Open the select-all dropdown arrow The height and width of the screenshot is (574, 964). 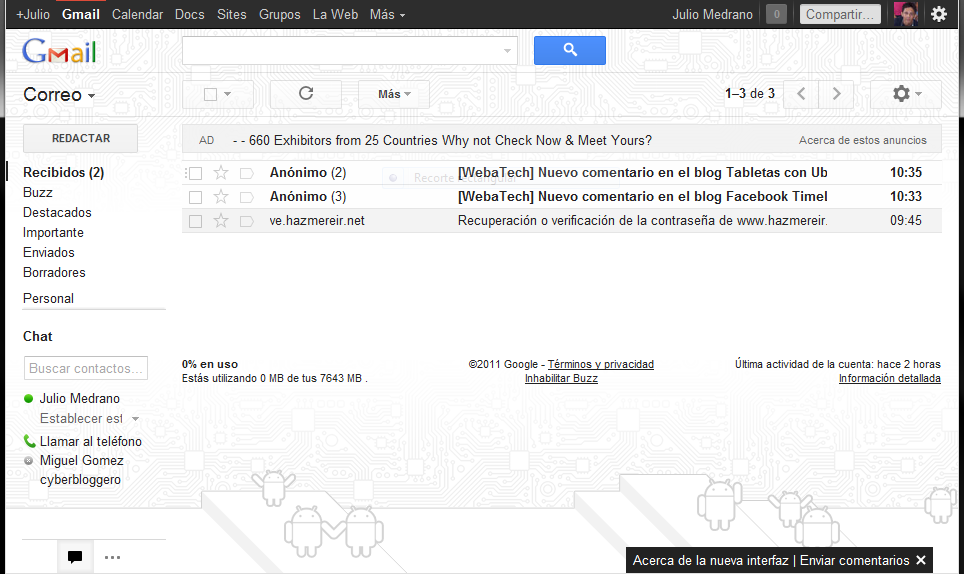point(227,94)
